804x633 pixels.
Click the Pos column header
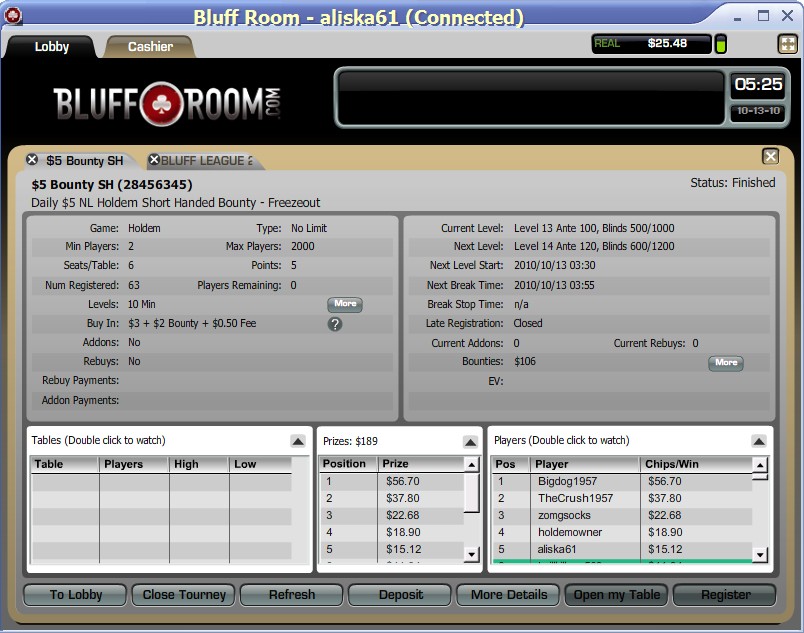pyautogui.click(x=511, y=464)
